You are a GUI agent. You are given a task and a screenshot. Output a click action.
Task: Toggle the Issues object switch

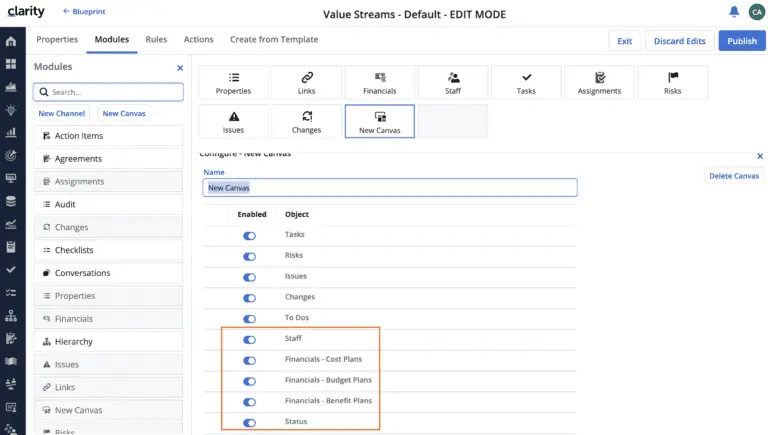(x=249, y=277)
